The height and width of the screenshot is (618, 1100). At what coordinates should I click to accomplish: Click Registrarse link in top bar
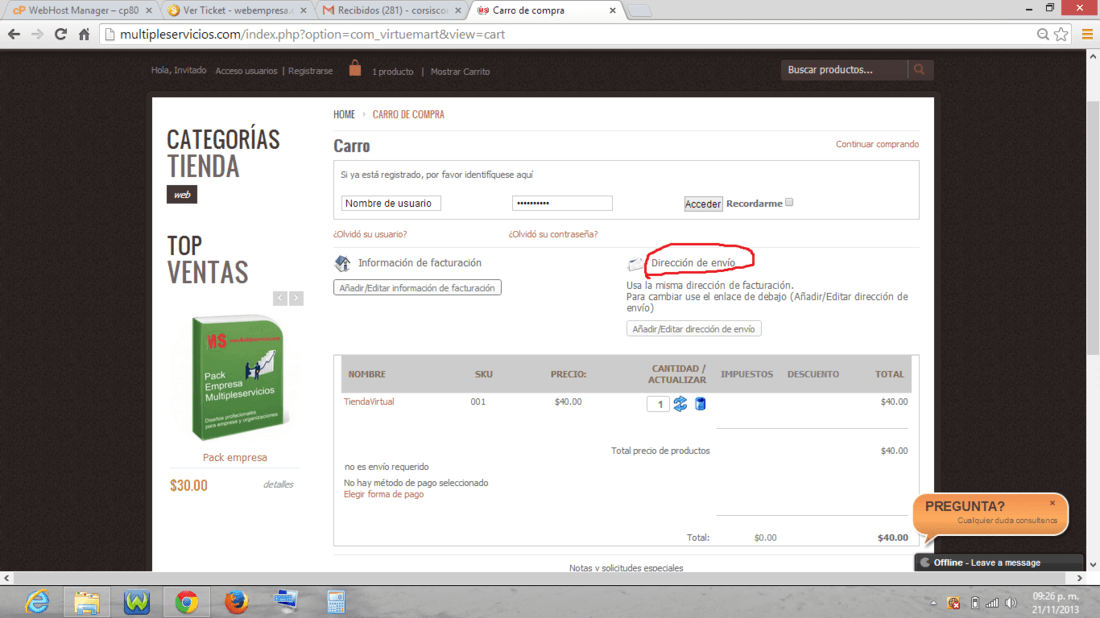point(310,71)
